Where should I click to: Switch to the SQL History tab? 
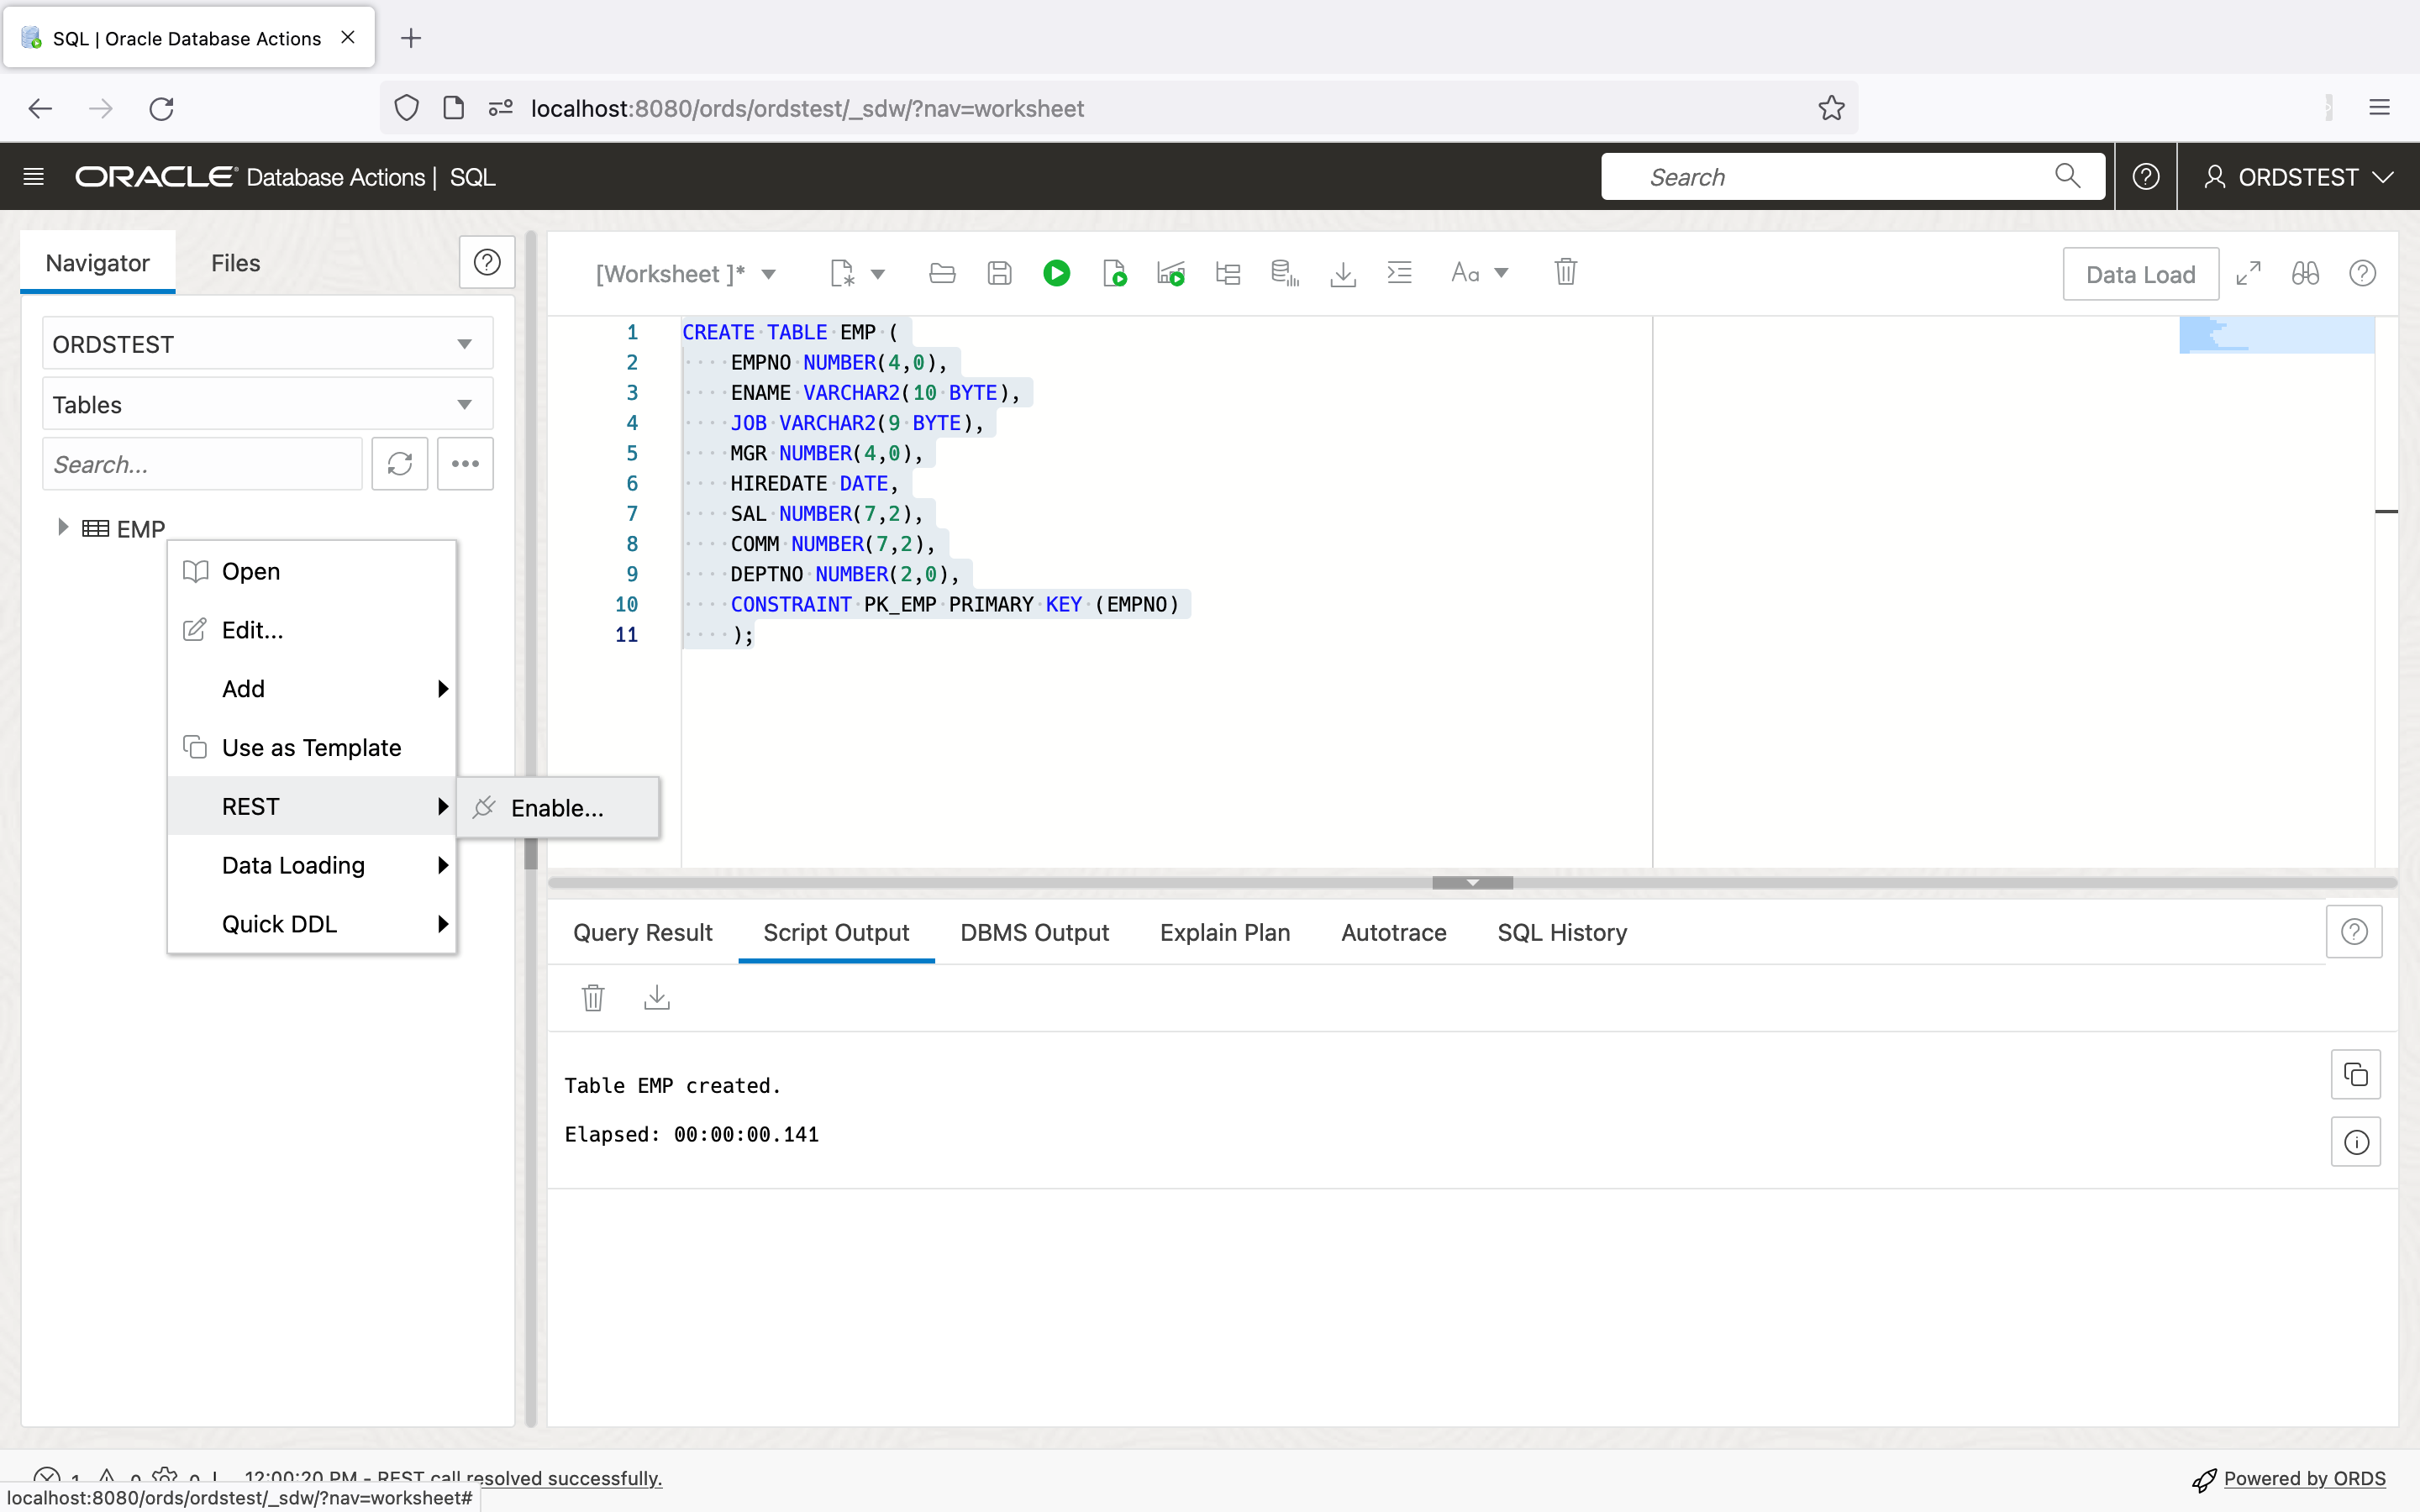click(1560, 932)
